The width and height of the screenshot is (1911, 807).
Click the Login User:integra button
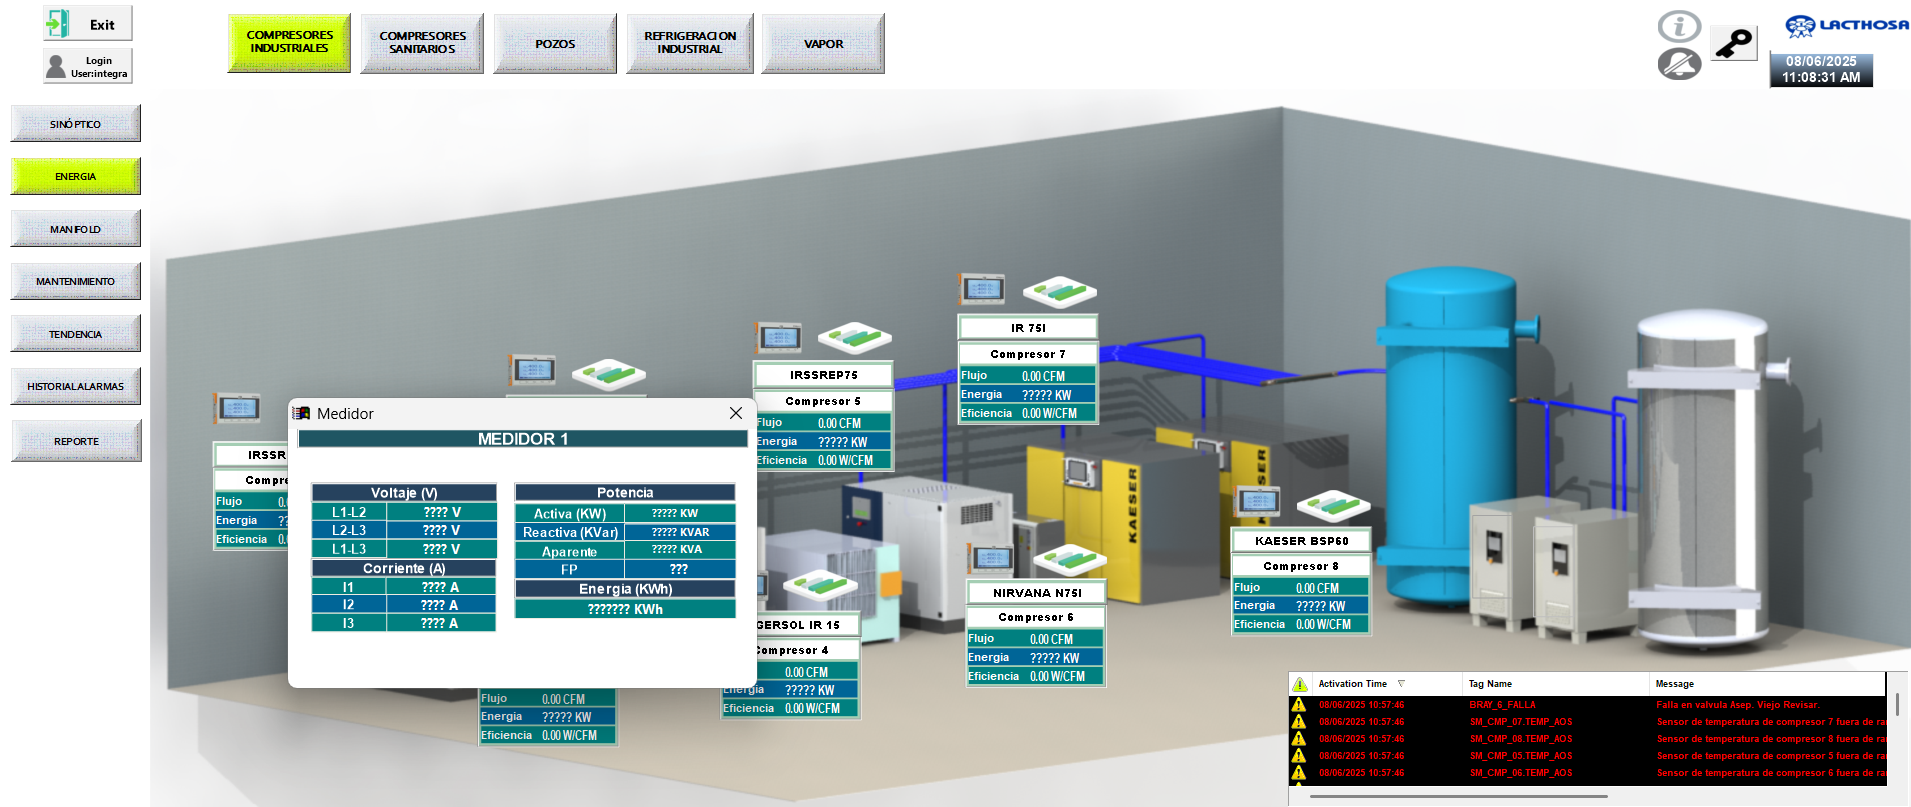click(x=88, y=67)
